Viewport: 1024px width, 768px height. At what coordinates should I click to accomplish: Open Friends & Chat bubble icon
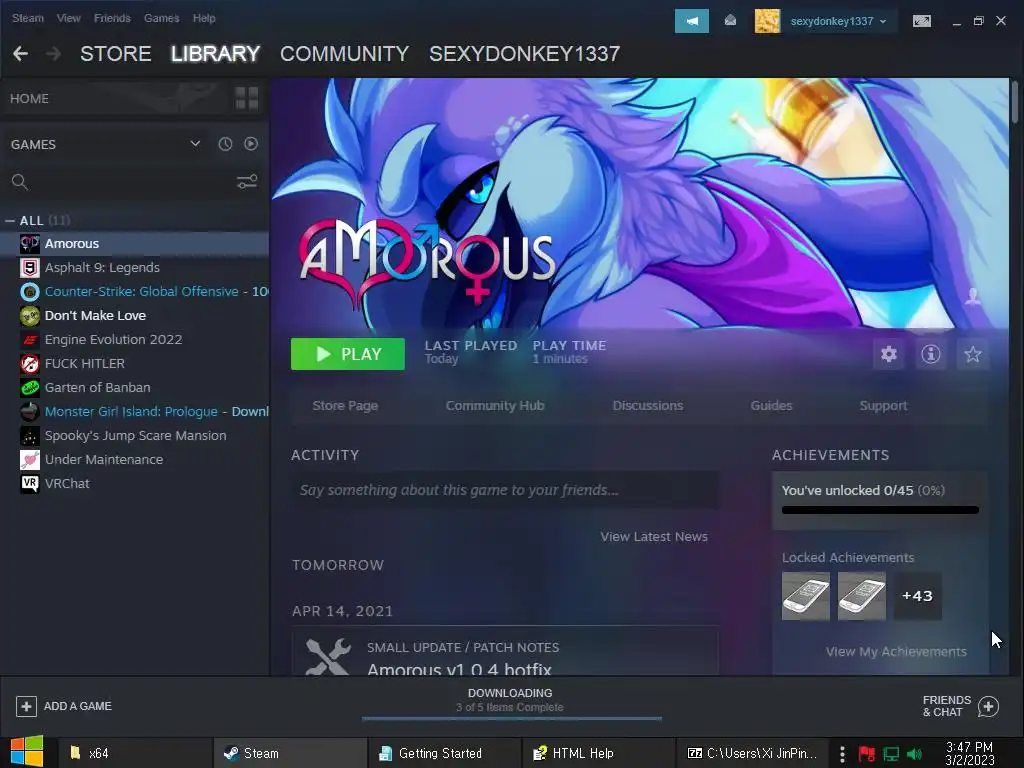point(988,706)
